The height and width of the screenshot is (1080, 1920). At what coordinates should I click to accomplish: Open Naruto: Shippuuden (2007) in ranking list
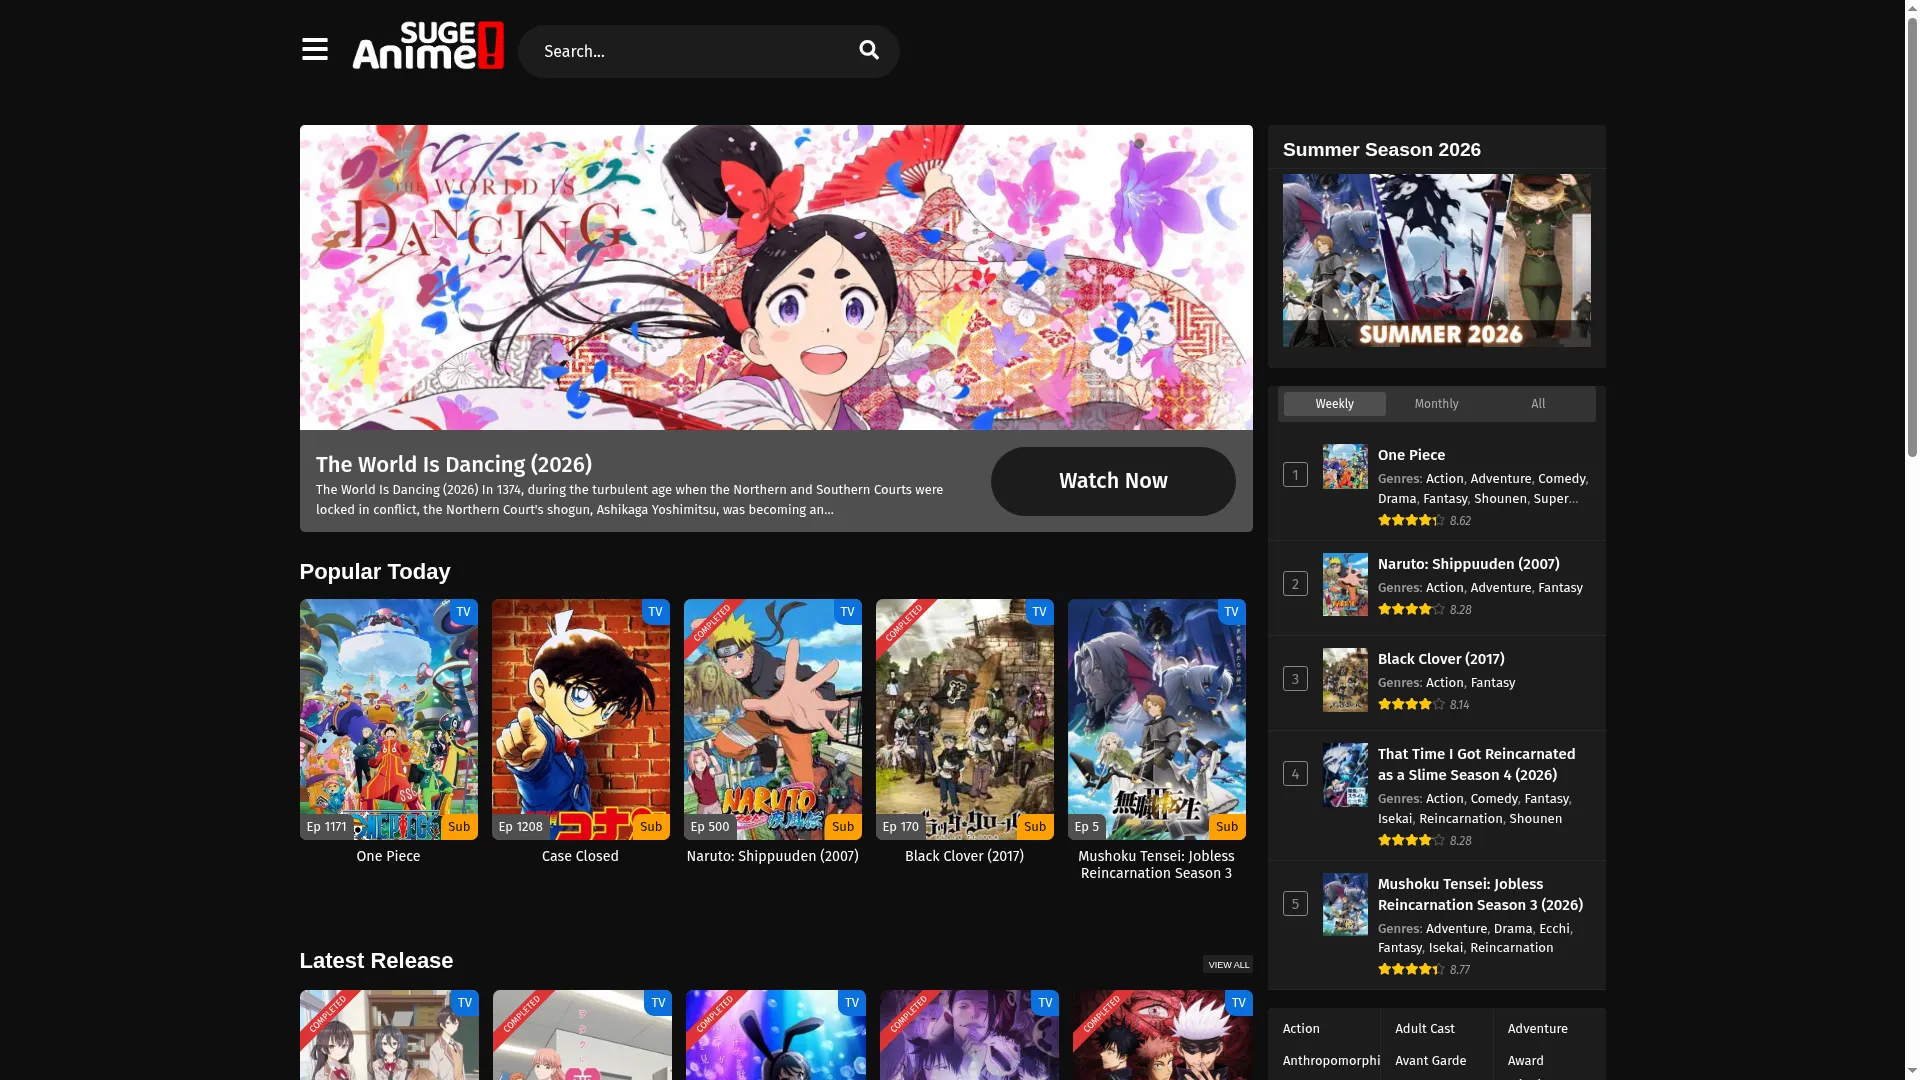click(1468, 564)
